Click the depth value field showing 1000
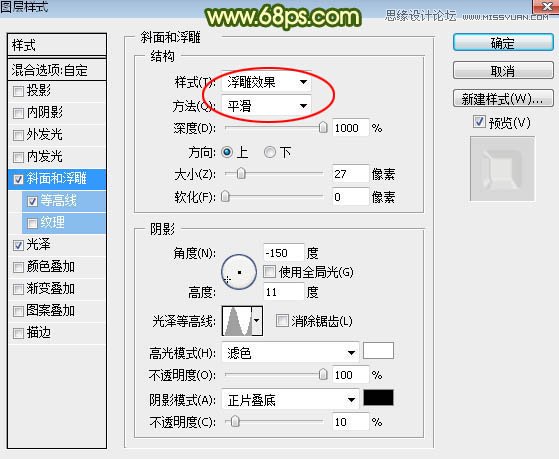The image size is (559, 459). 350,127
